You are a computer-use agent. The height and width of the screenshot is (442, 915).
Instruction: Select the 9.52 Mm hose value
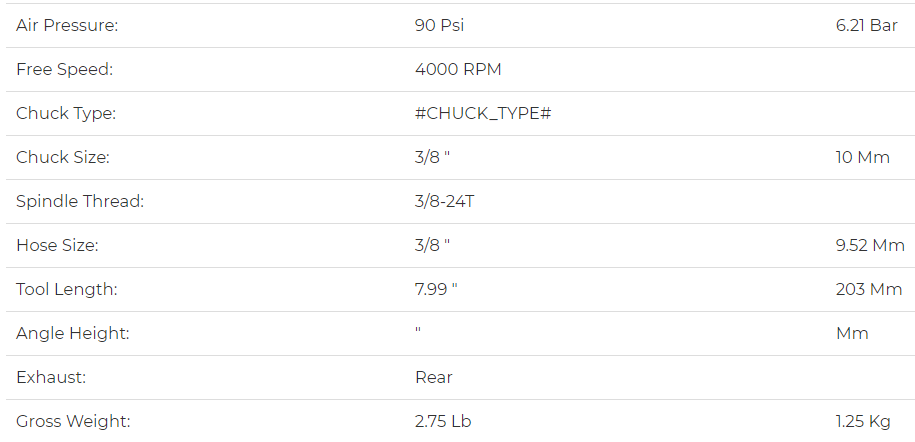[870, 245]
